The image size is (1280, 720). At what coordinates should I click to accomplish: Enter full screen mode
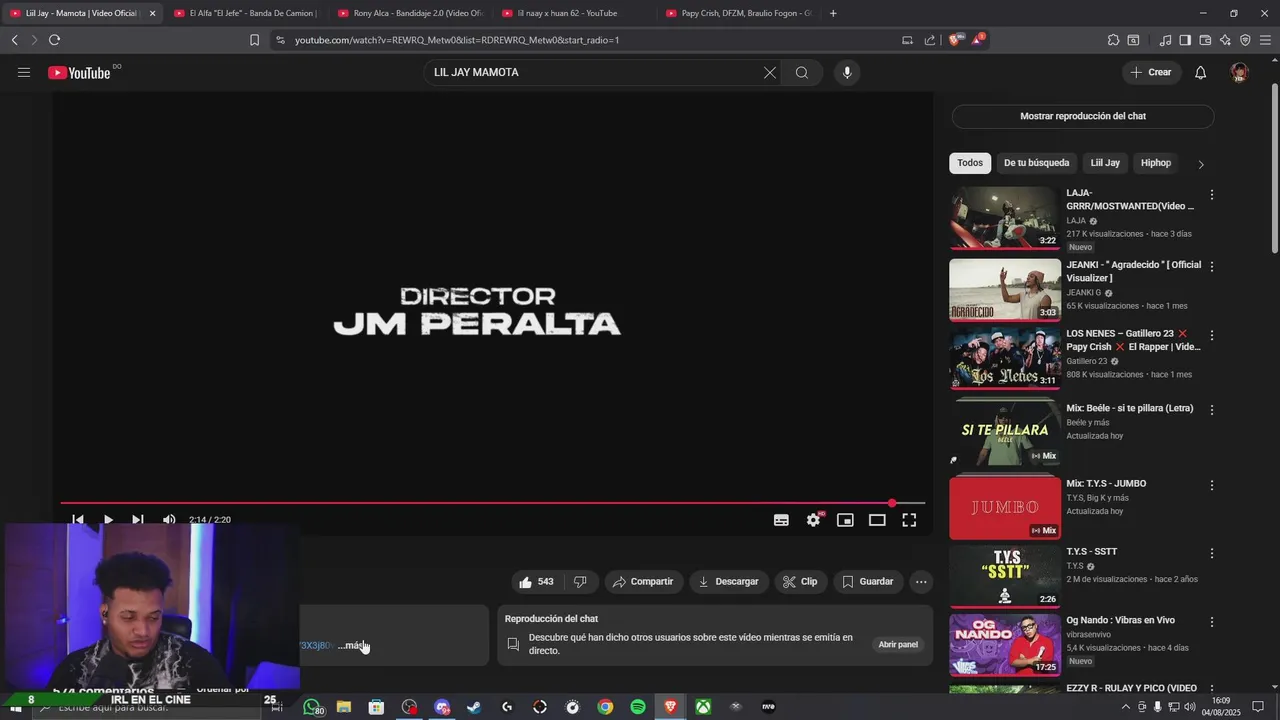pos(909,520)
